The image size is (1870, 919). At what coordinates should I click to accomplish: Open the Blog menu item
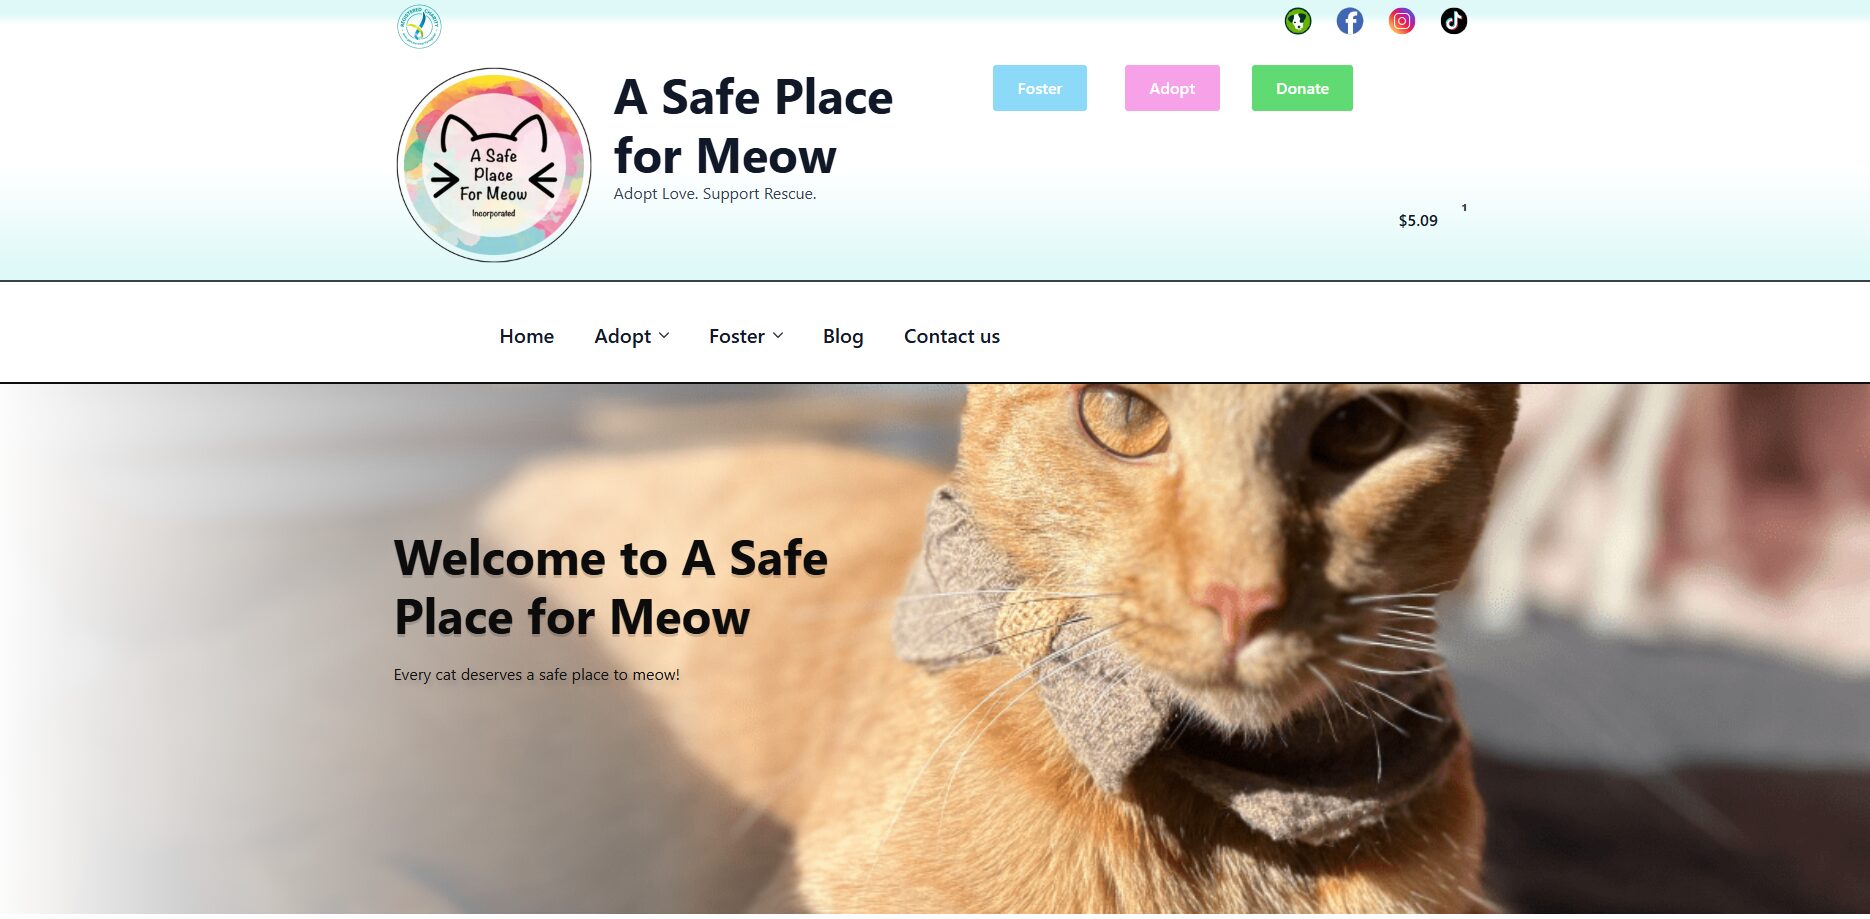coord(843,336)
